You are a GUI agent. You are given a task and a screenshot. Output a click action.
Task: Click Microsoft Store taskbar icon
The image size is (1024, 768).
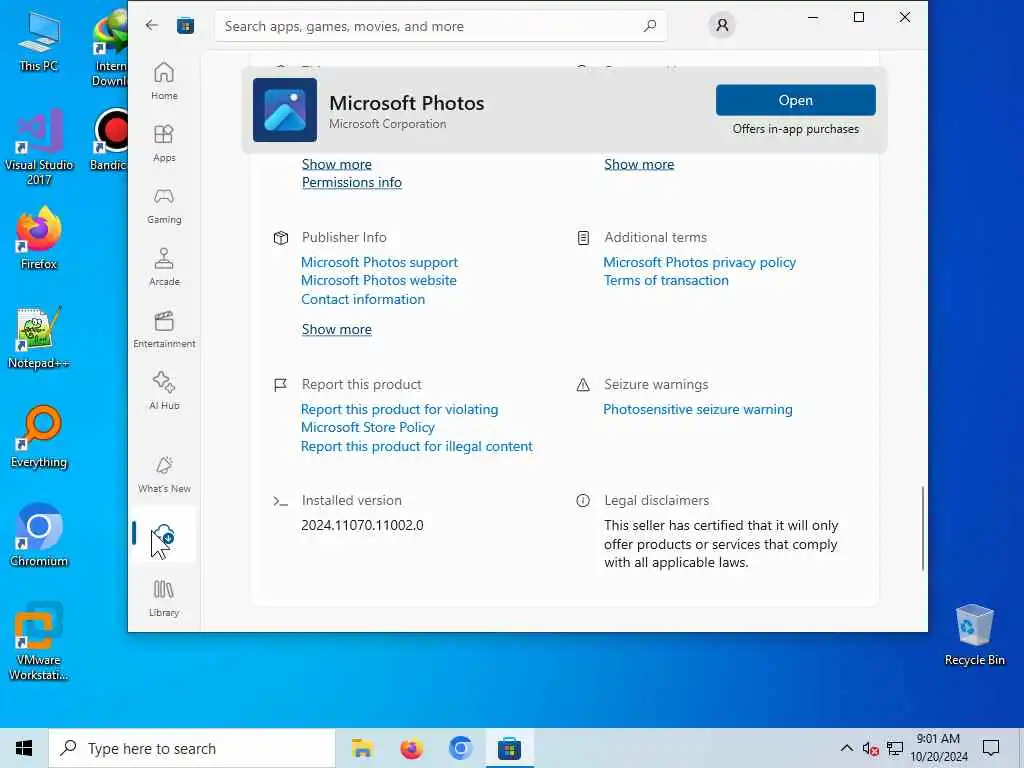[x=509, y=748]
